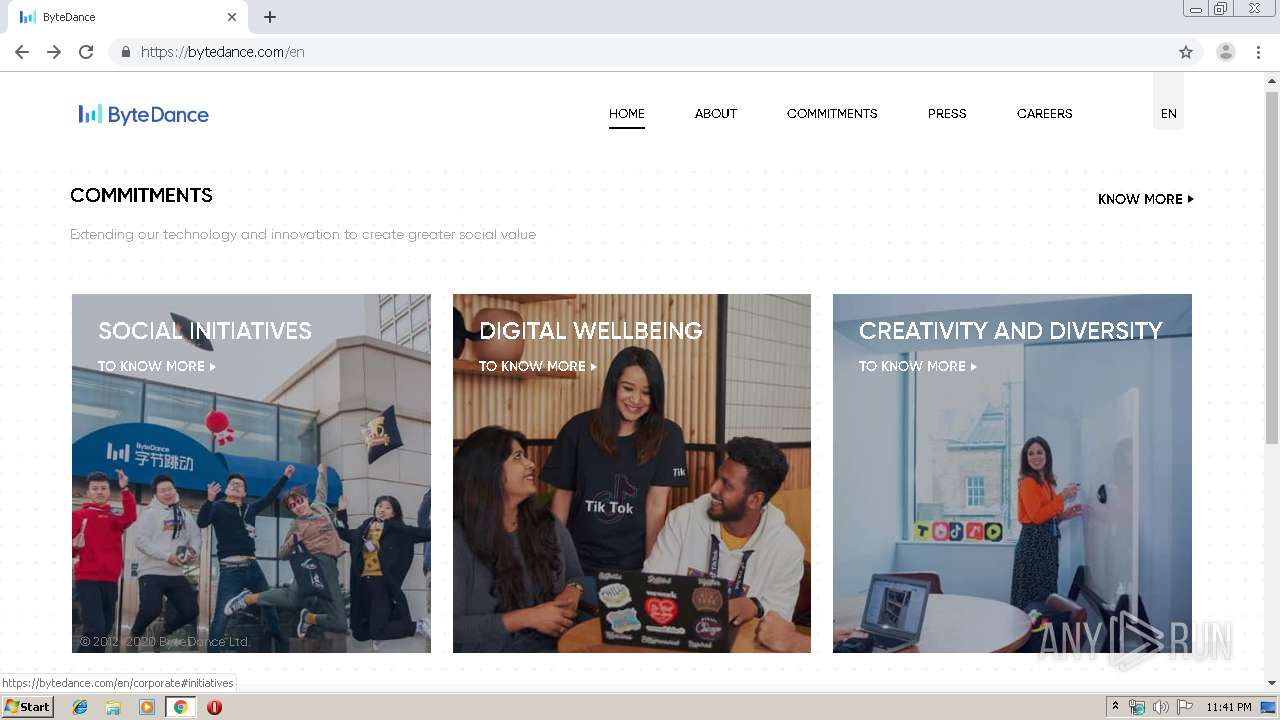Click the 'Extending our technology' subtitle text
This screenshot has width=1280, height=720.
pos(303,234)
